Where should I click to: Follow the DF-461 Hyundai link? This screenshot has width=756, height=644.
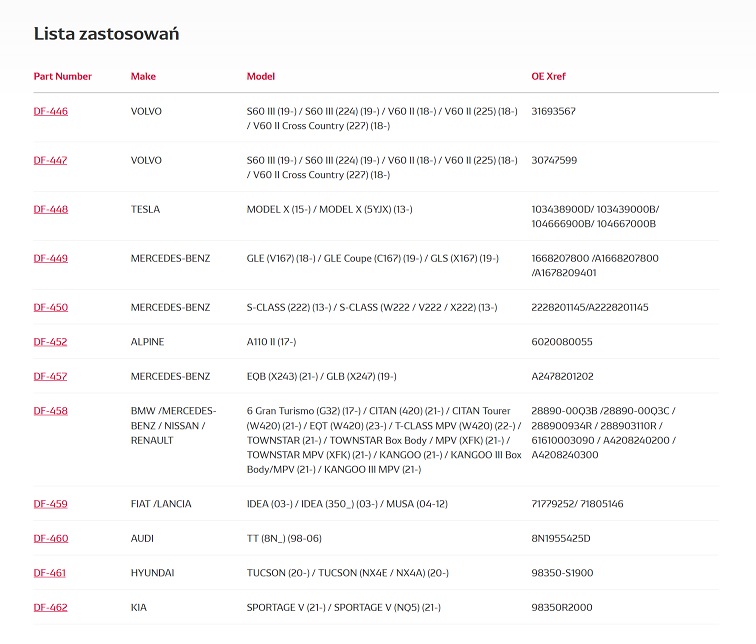51,573
